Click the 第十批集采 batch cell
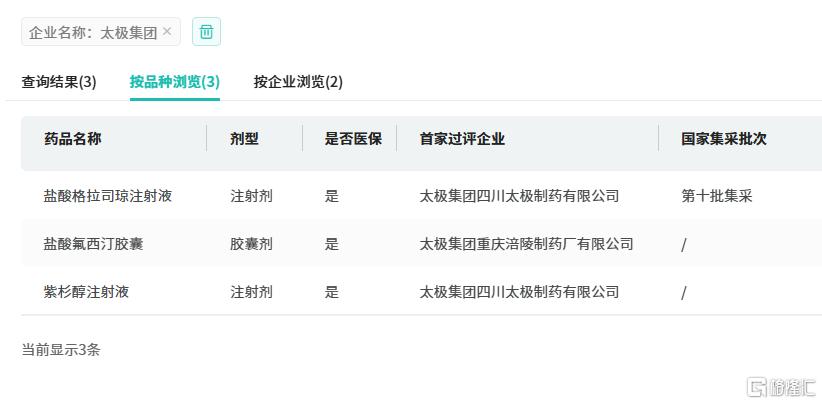 click(x=717, y=196)
